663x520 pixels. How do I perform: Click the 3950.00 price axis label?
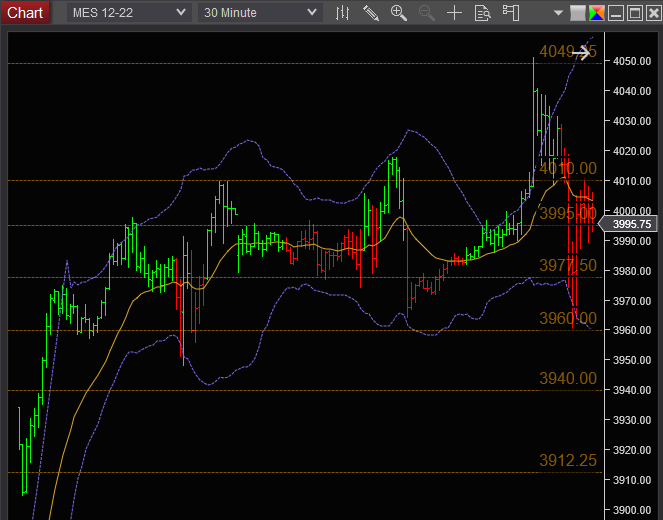point(632,360)
